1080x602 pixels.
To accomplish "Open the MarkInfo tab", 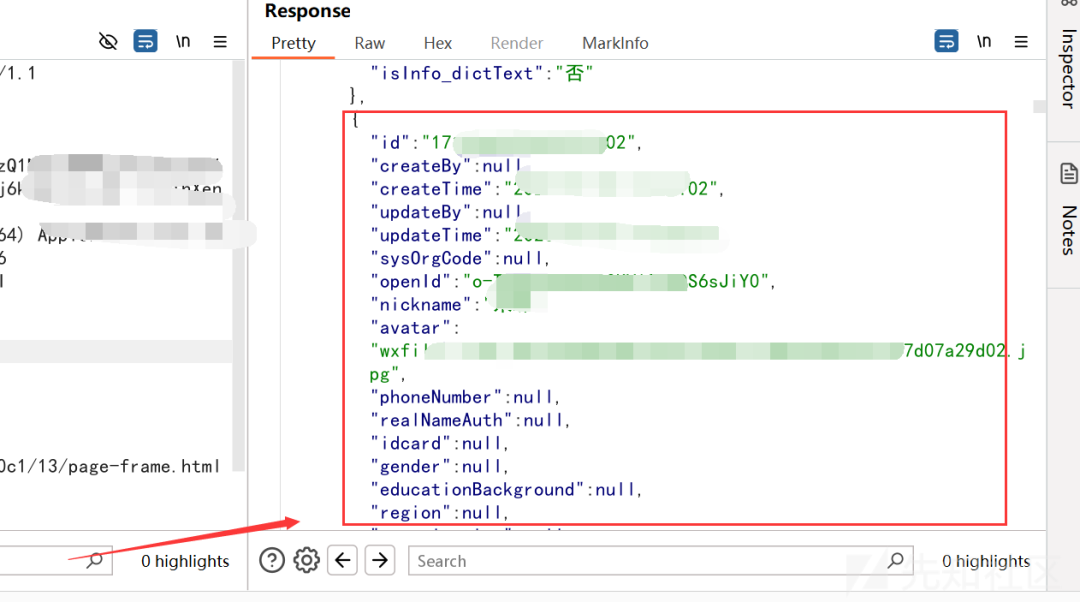I will [x=615, y=43].
